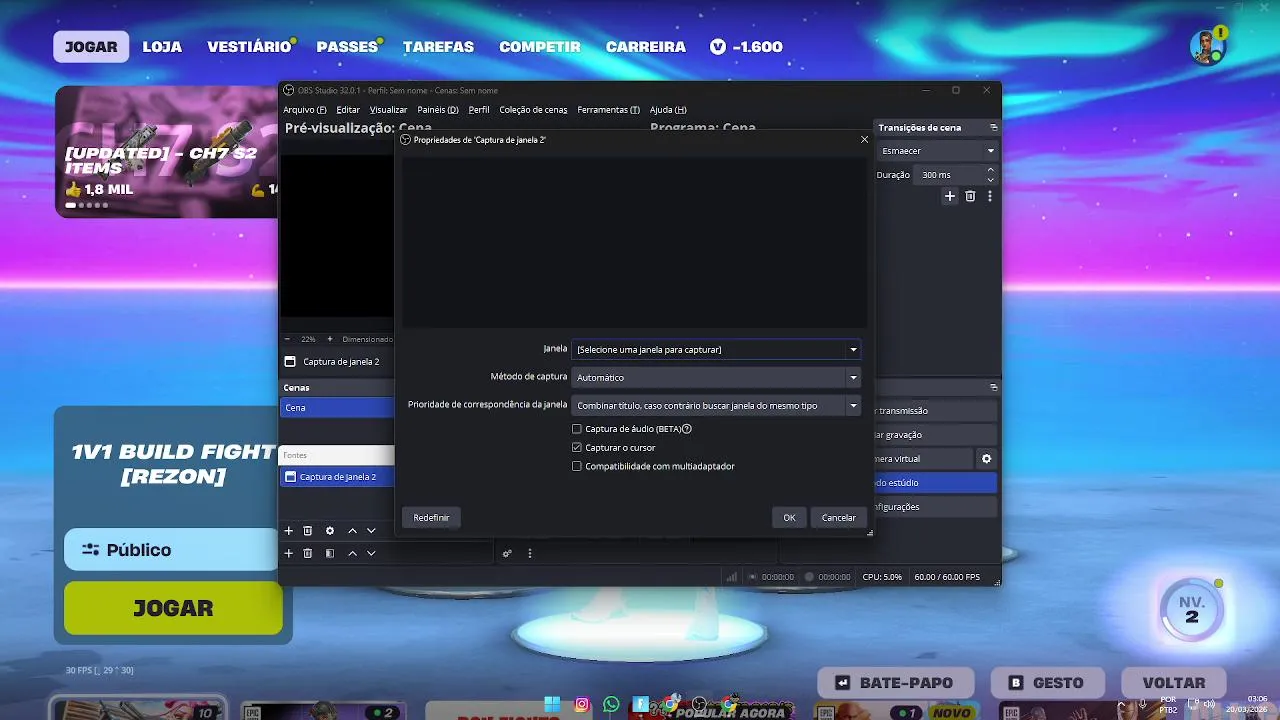Screen dimensions: 1280x720
Task: Click plus icon in the scene filters toolbar row
Action: 289,553
